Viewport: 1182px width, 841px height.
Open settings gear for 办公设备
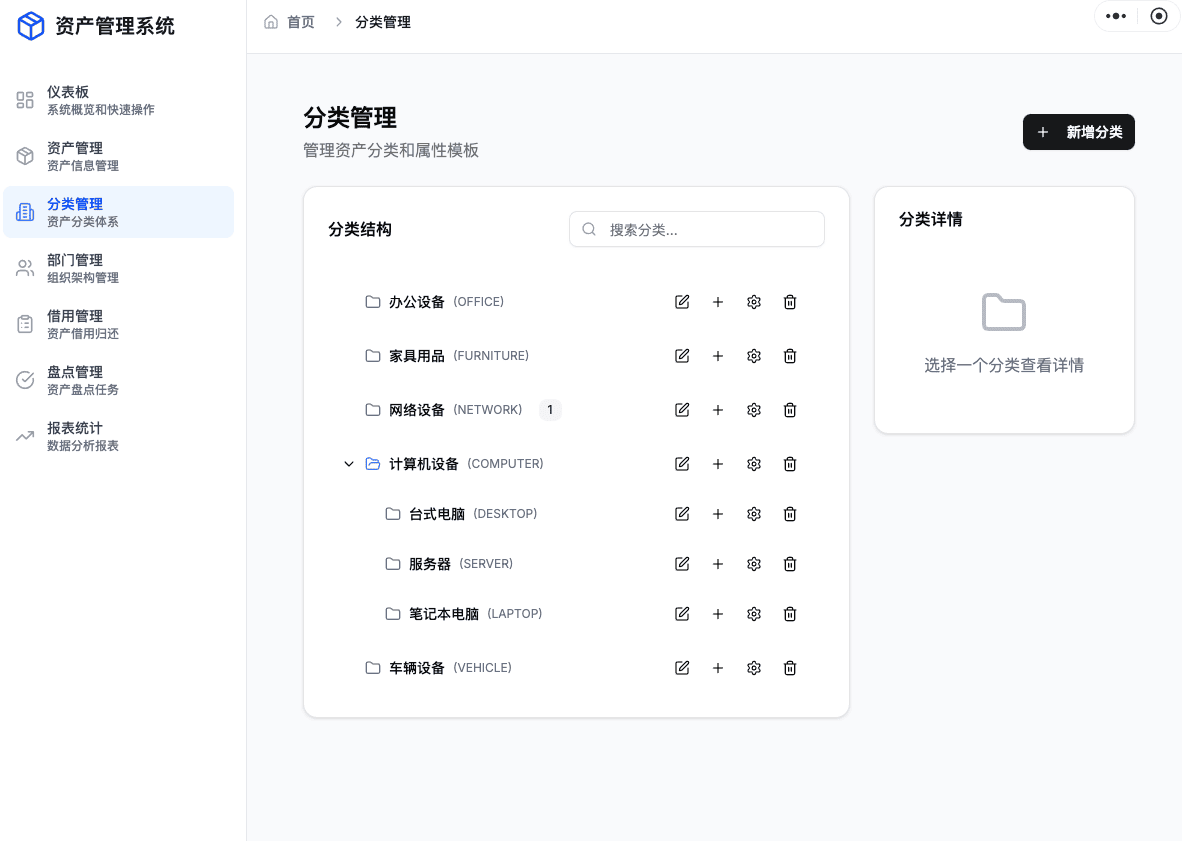point(754,302)
